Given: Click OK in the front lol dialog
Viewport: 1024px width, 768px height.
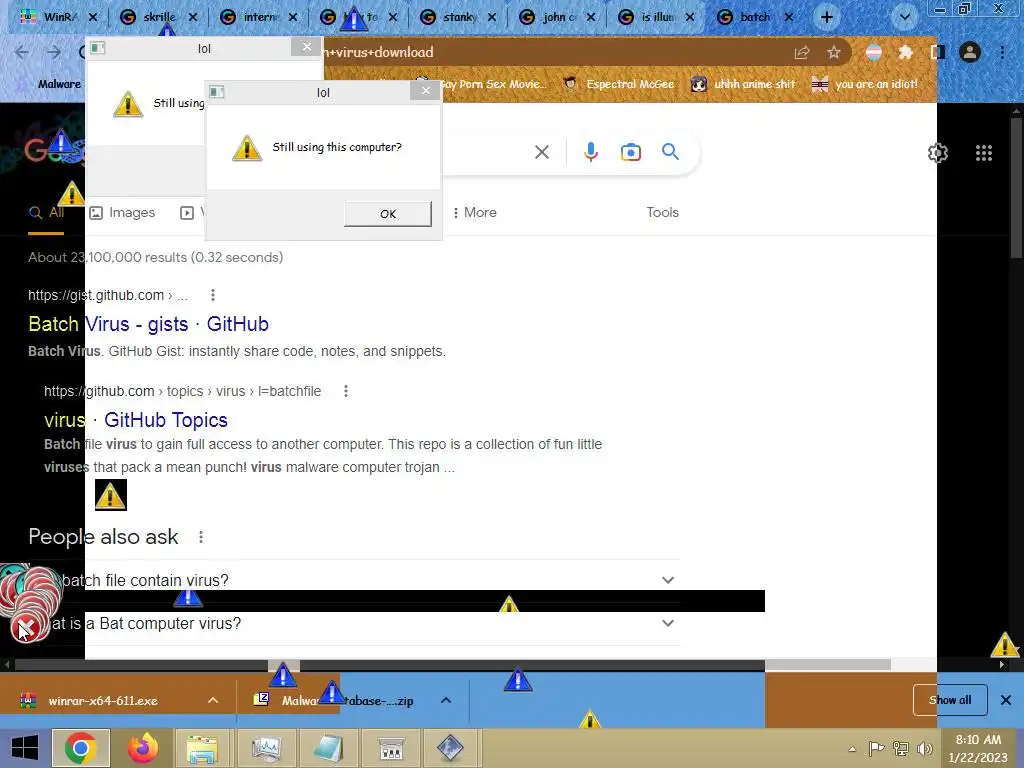Looking at the screenshot, I should [x=388, y=214].
